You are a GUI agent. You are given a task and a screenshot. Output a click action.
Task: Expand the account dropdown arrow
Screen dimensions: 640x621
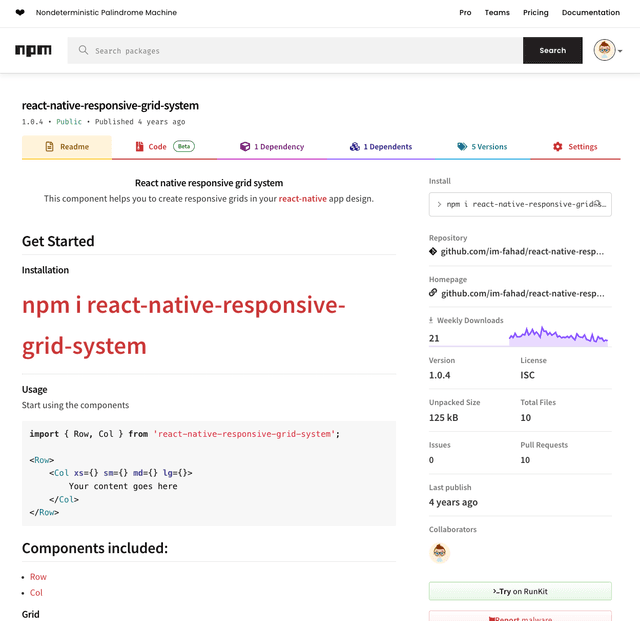pos(620,51)
